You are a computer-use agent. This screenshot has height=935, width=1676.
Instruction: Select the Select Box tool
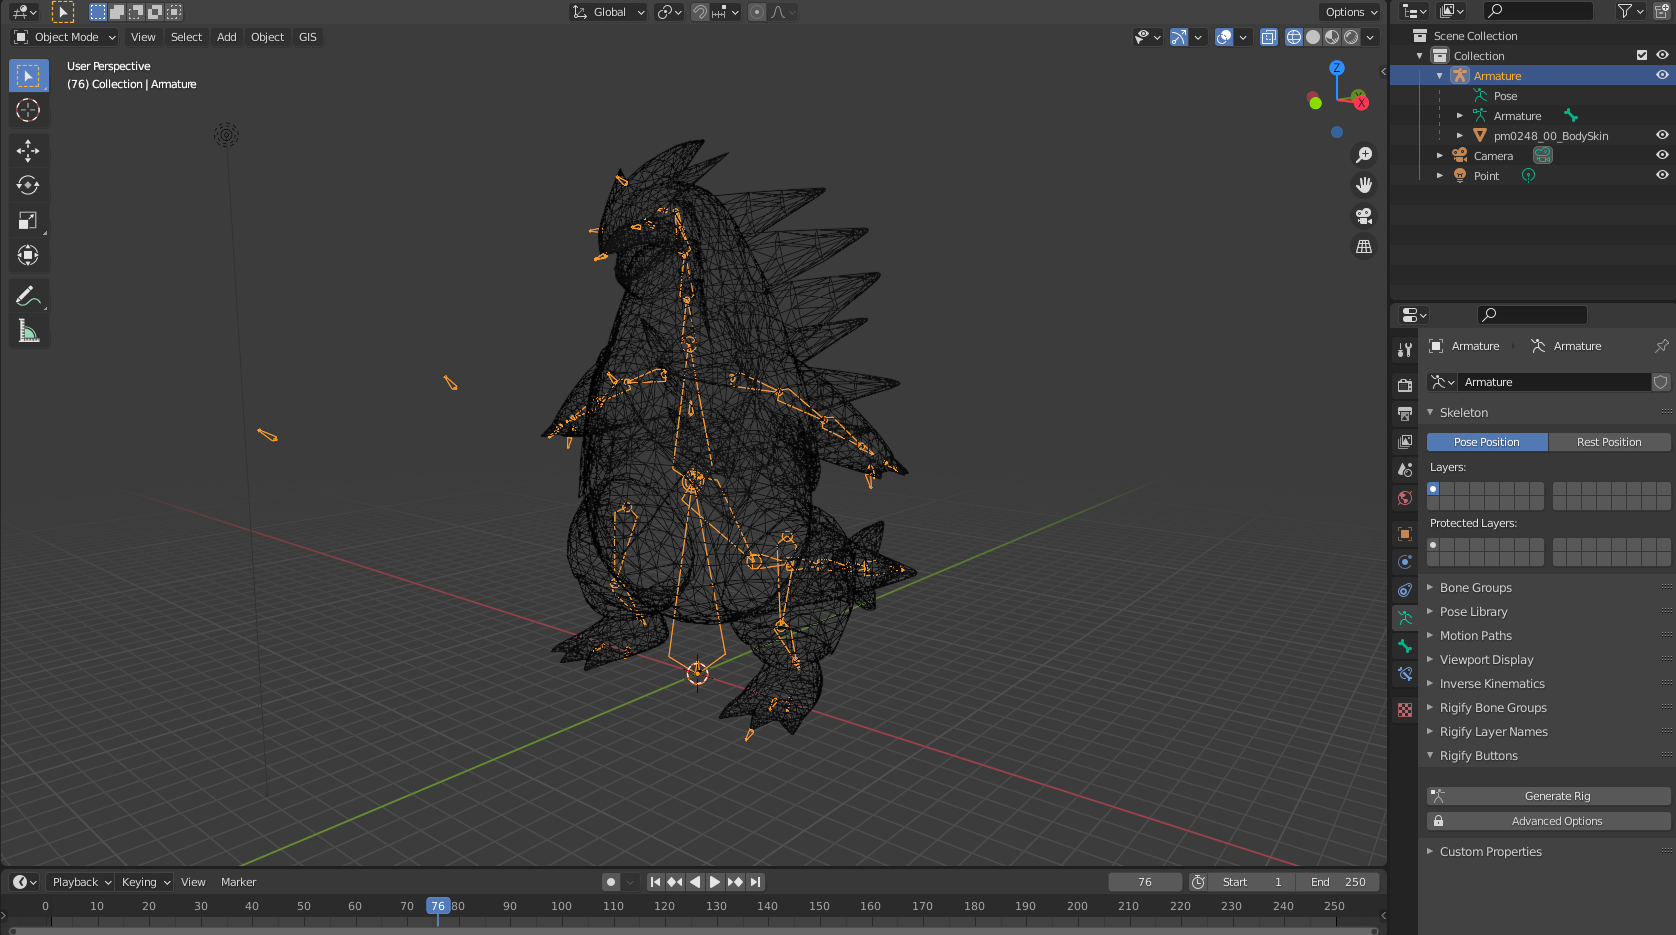28,75
